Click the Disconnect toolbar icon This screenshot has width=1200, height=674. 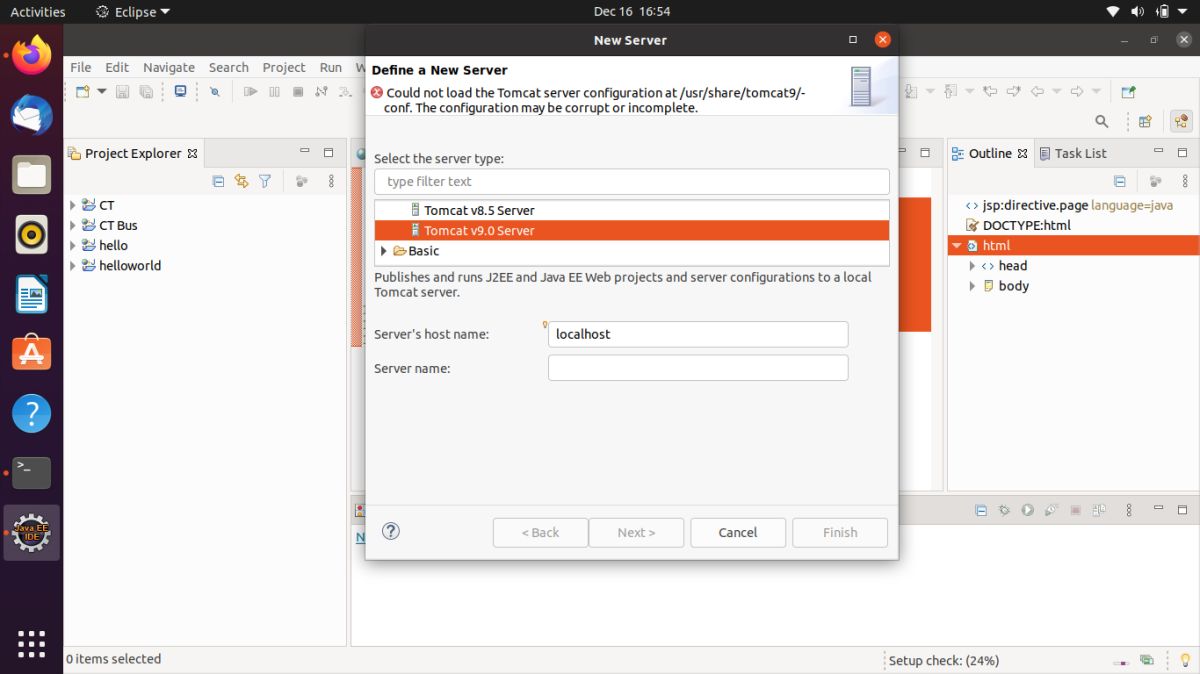tap(321, 92)
